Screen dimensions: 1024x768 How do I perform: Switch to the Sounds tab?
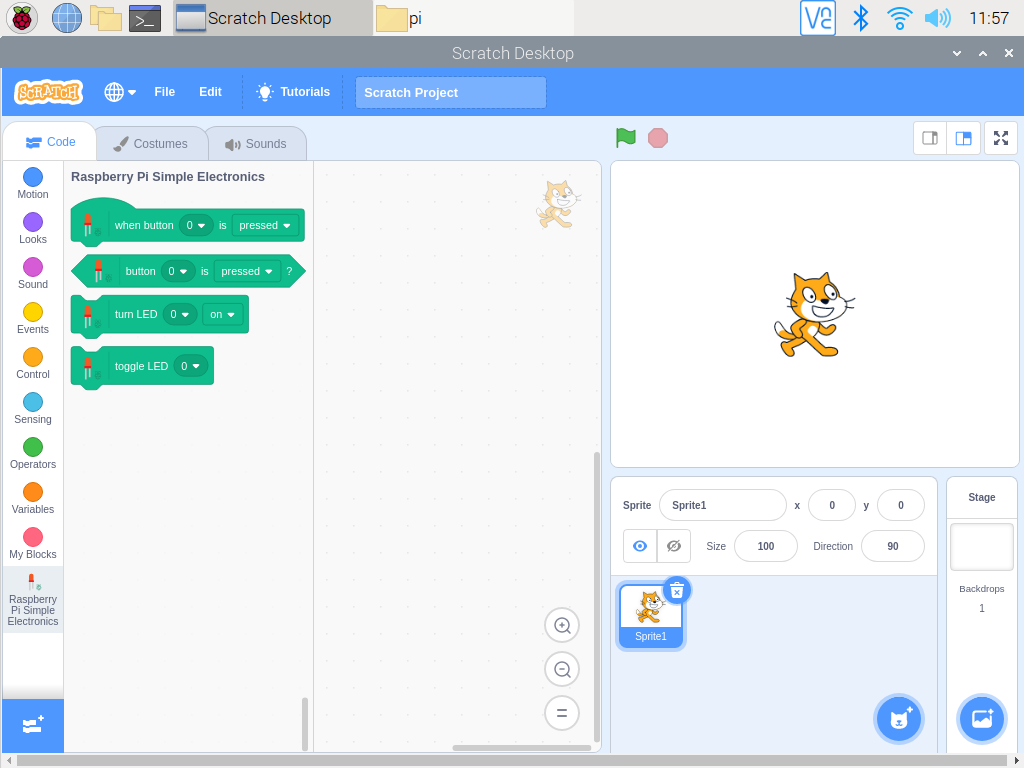pos(256,144)
